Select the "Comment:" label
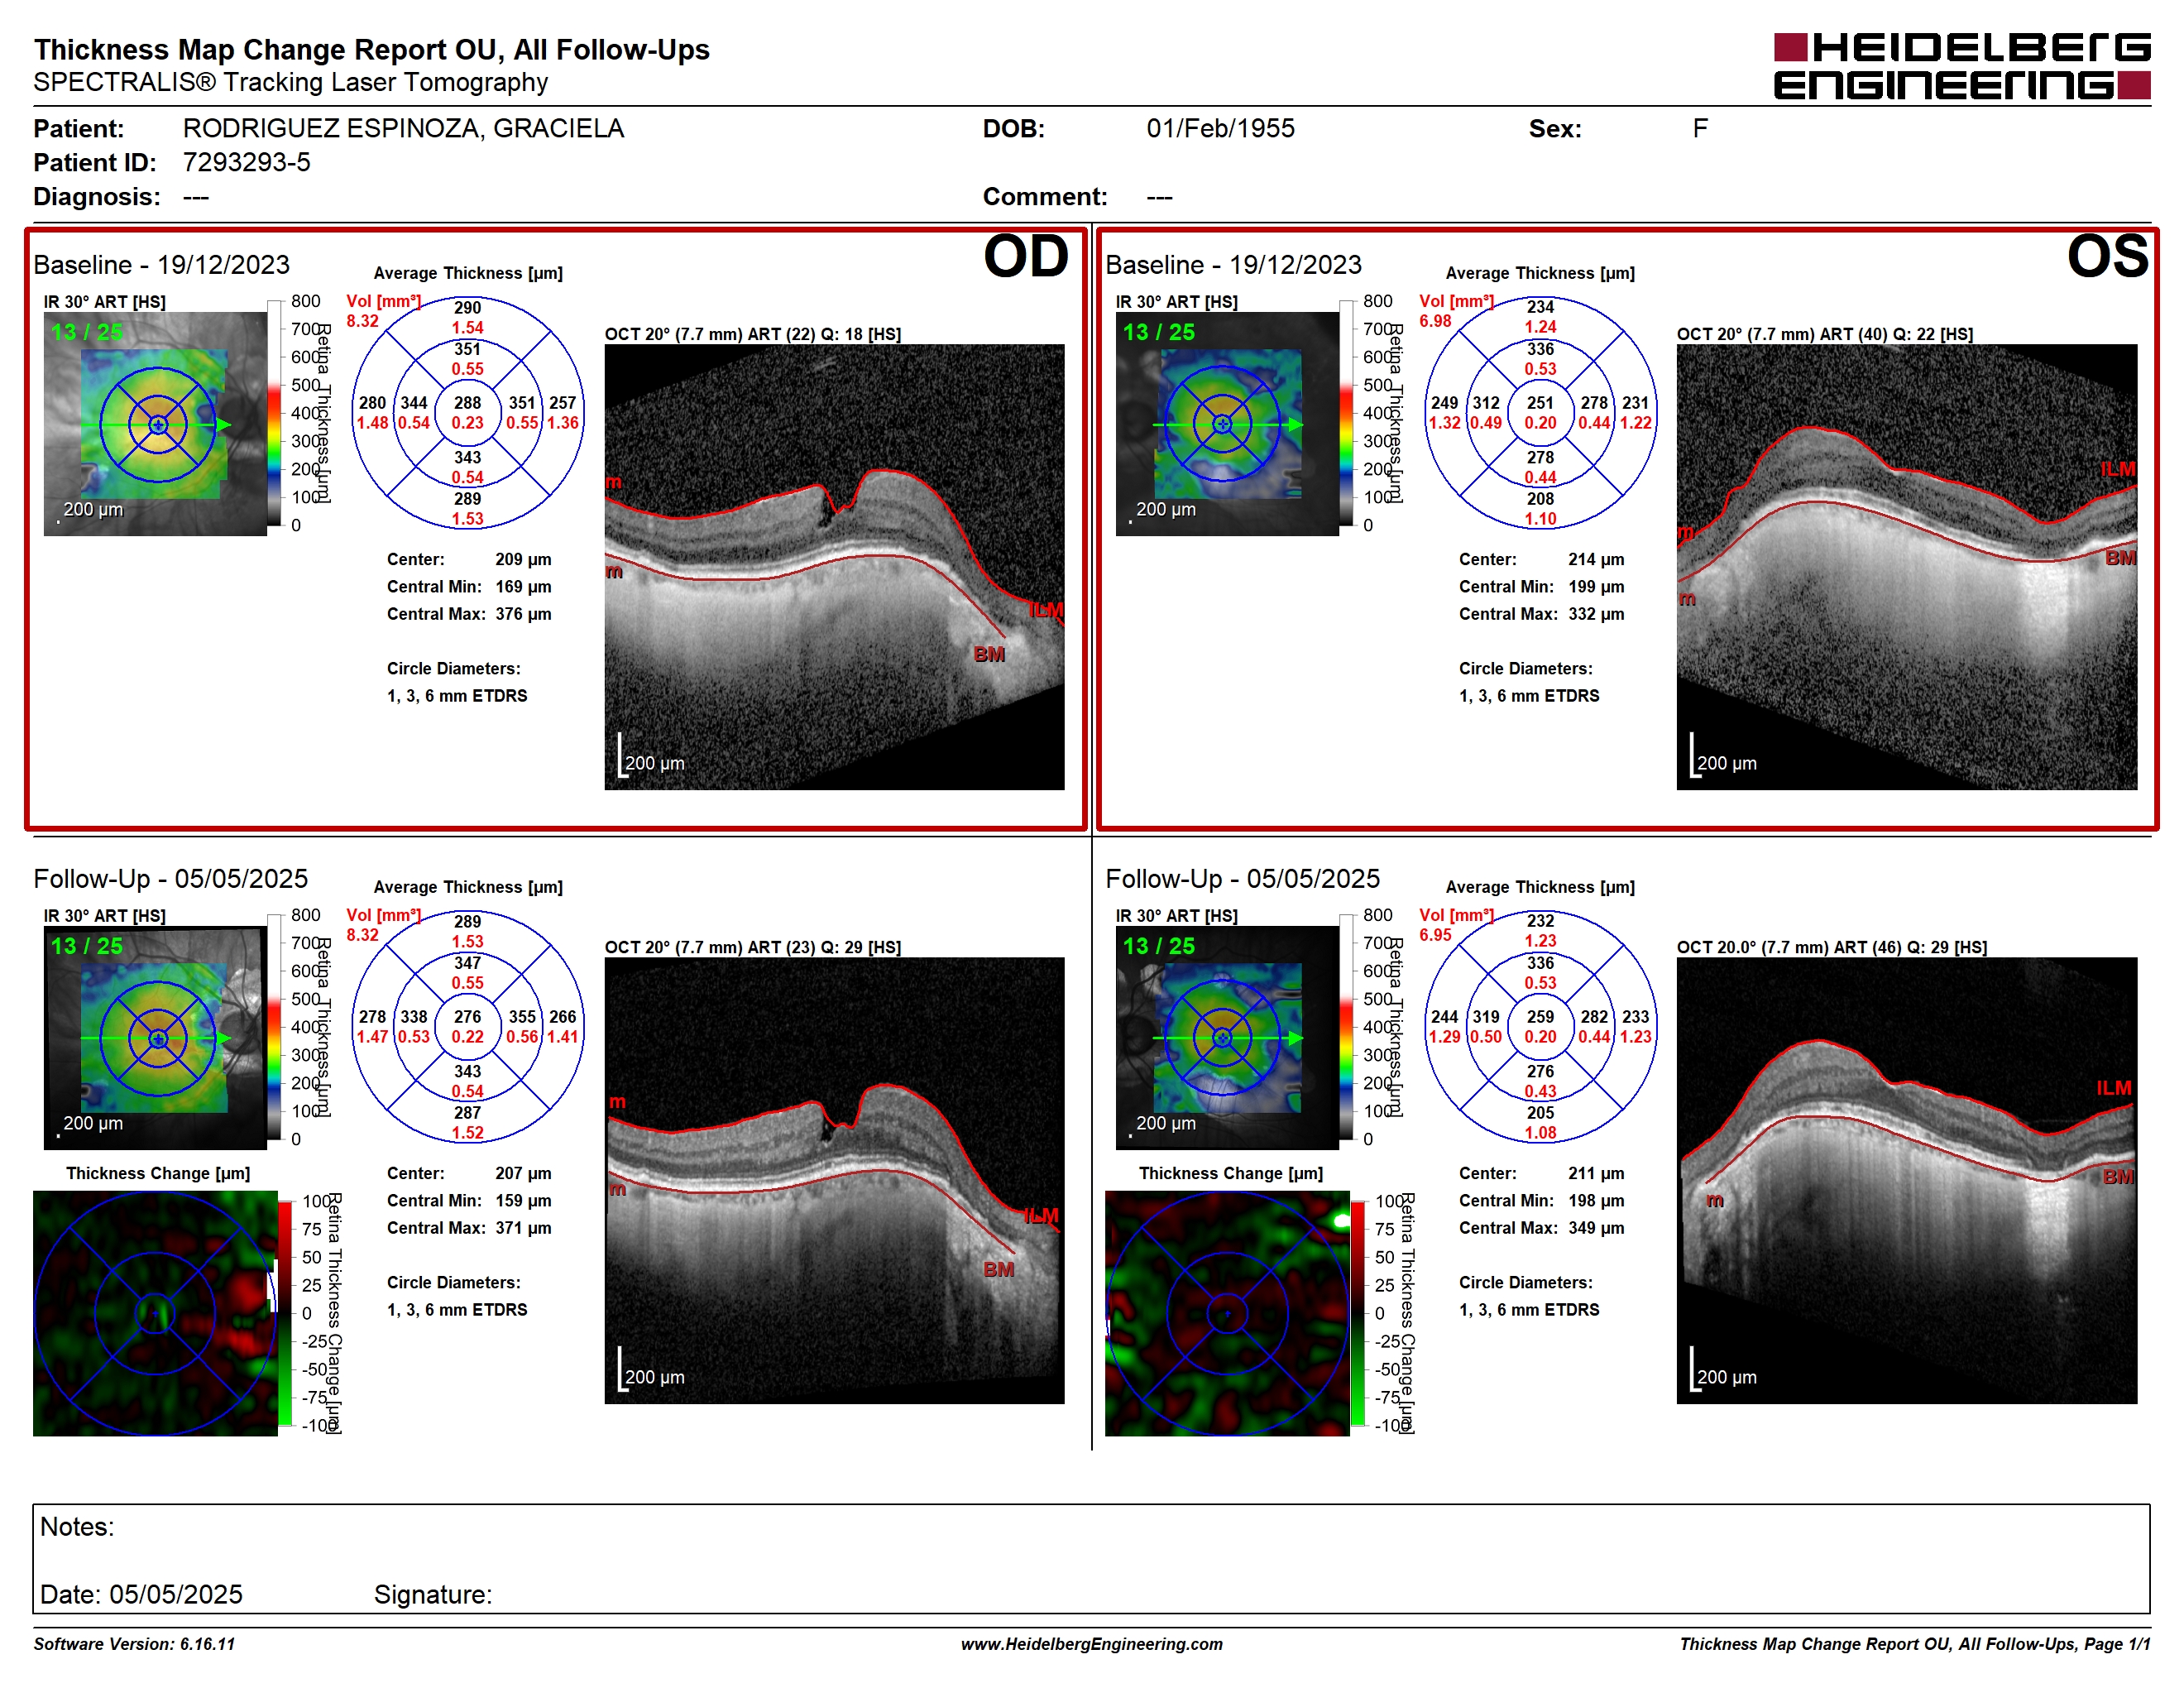2184x1688 pixels. [x=1045, y=196]
